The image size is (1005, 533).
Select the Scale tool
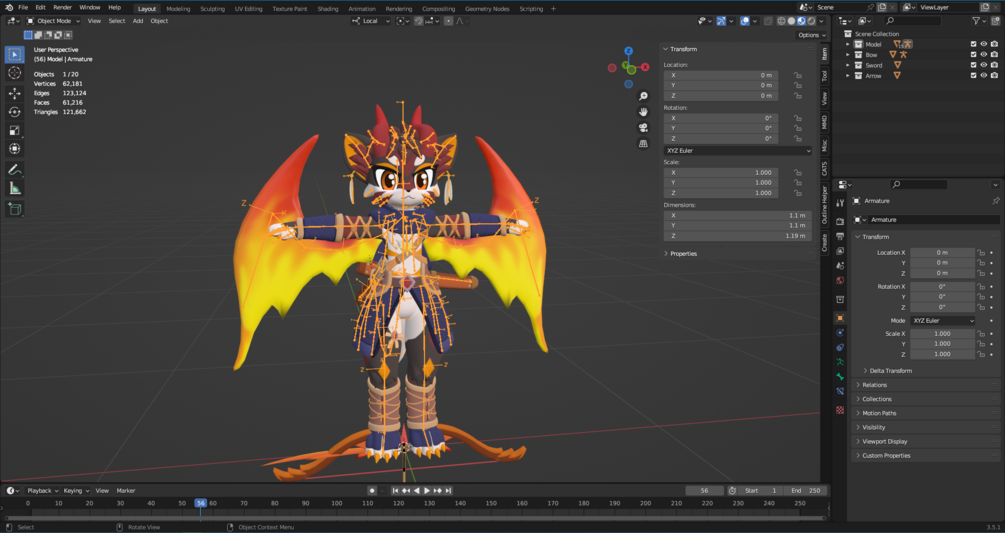(14, 131)
